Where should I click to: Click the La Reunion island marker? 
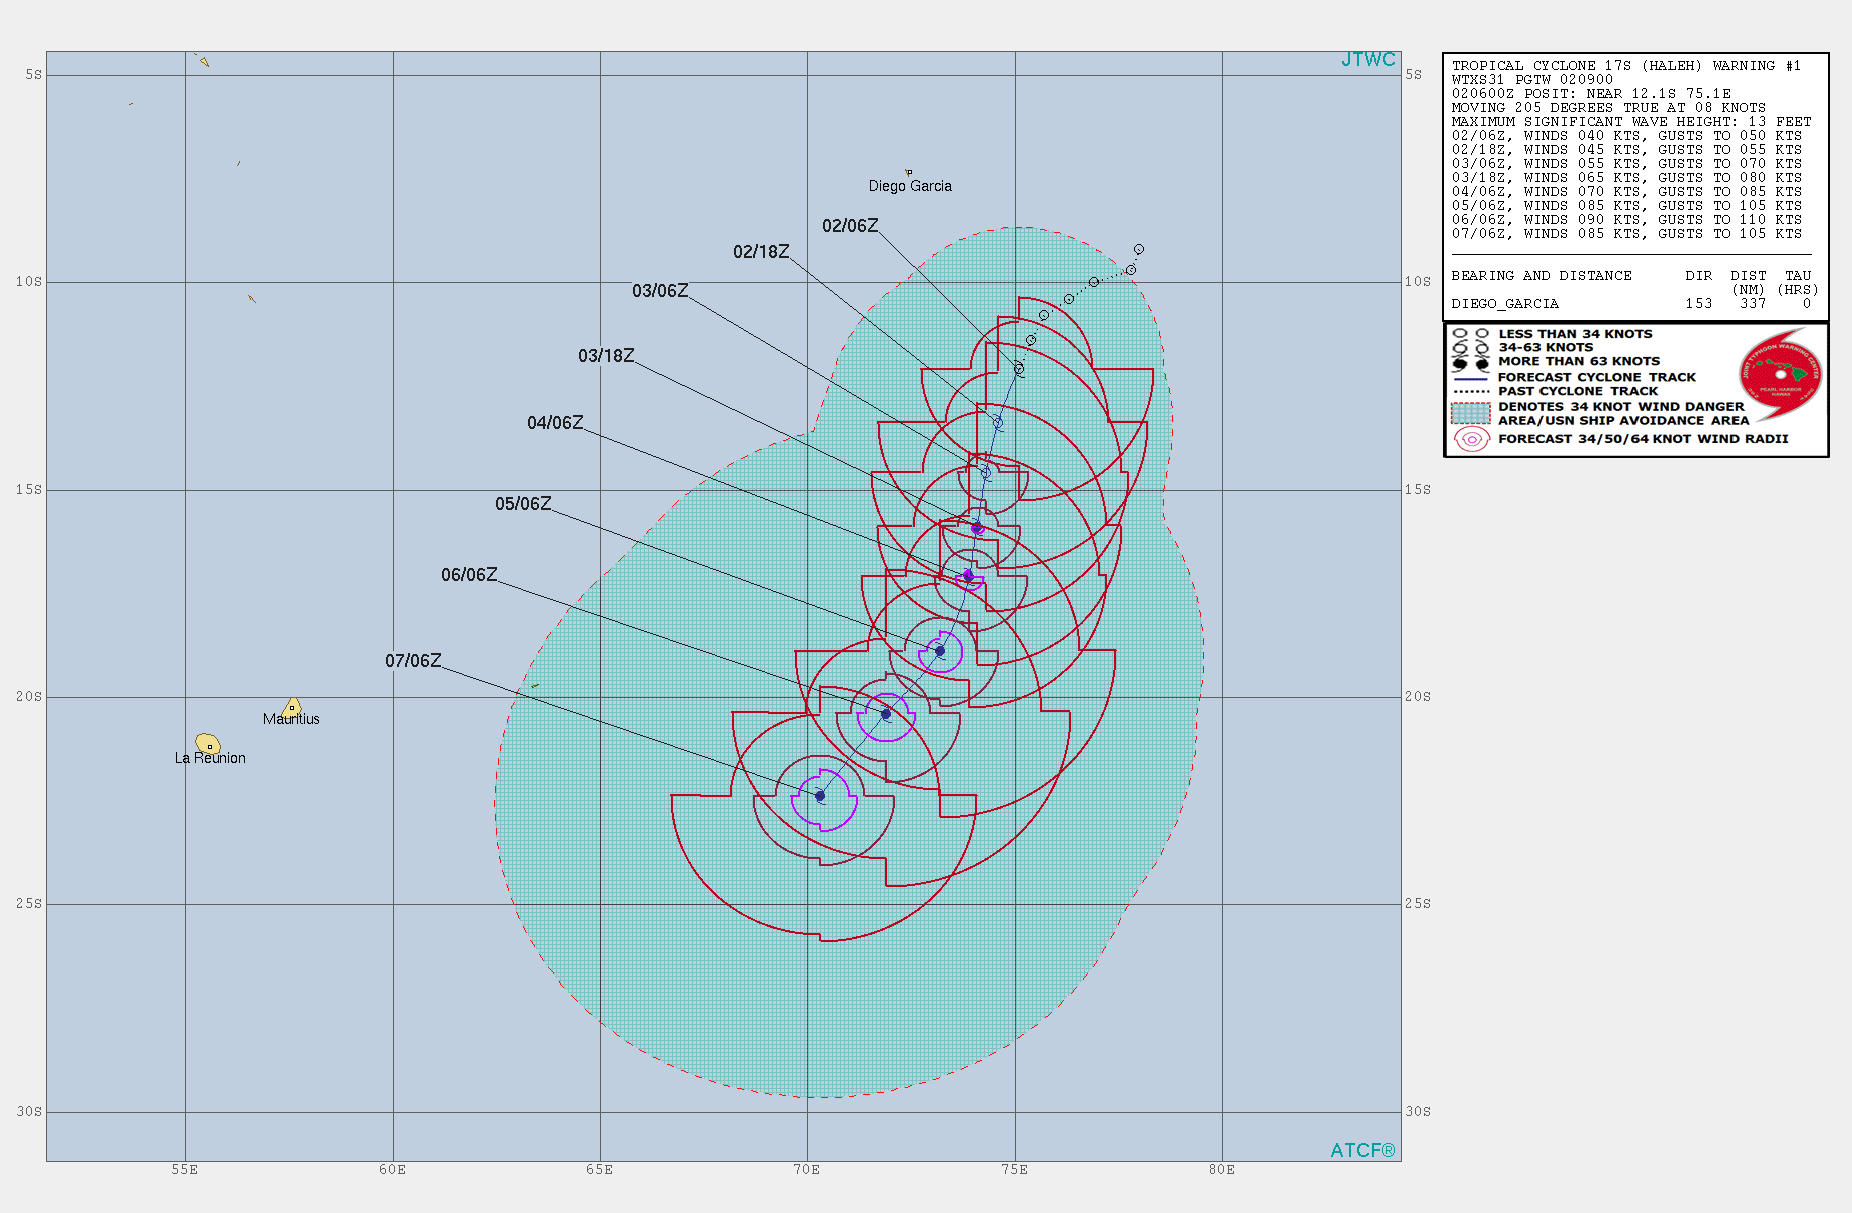208,743
